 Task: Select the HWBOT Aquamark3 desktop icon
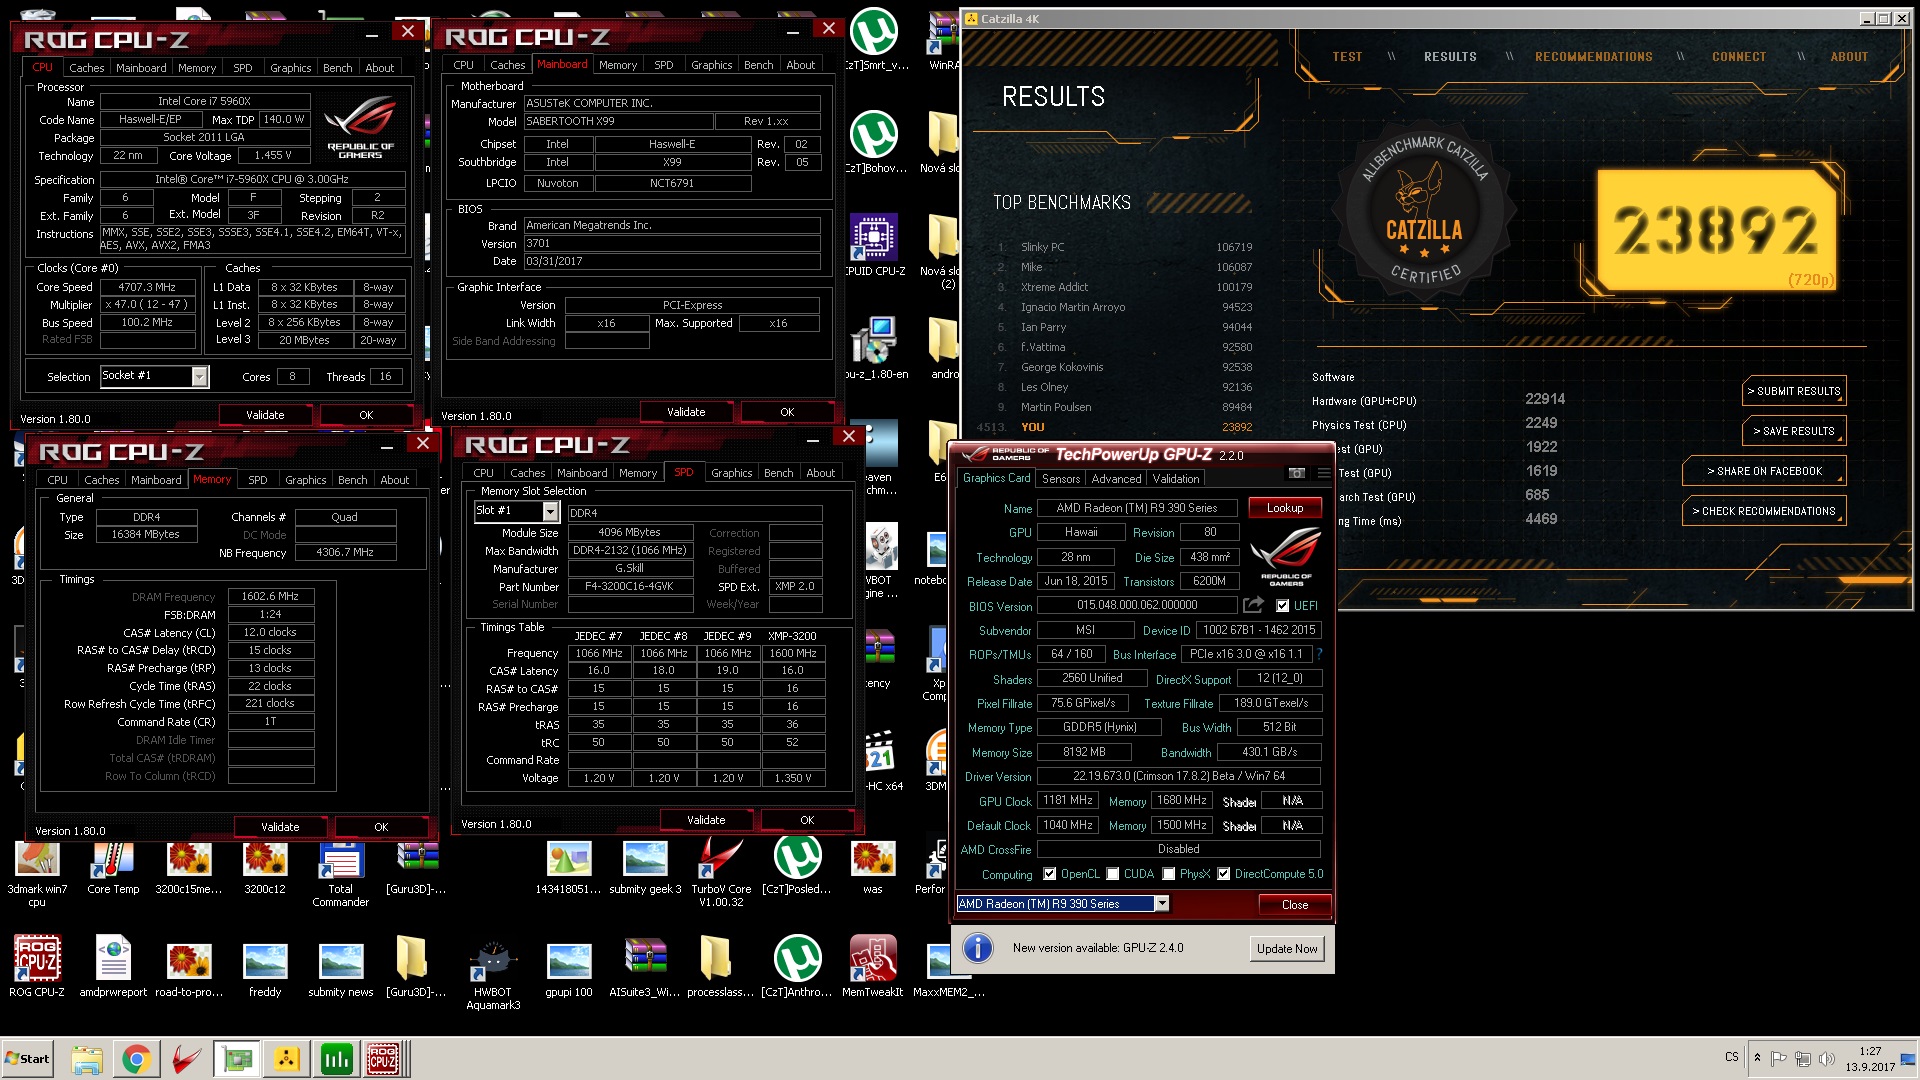493,973
